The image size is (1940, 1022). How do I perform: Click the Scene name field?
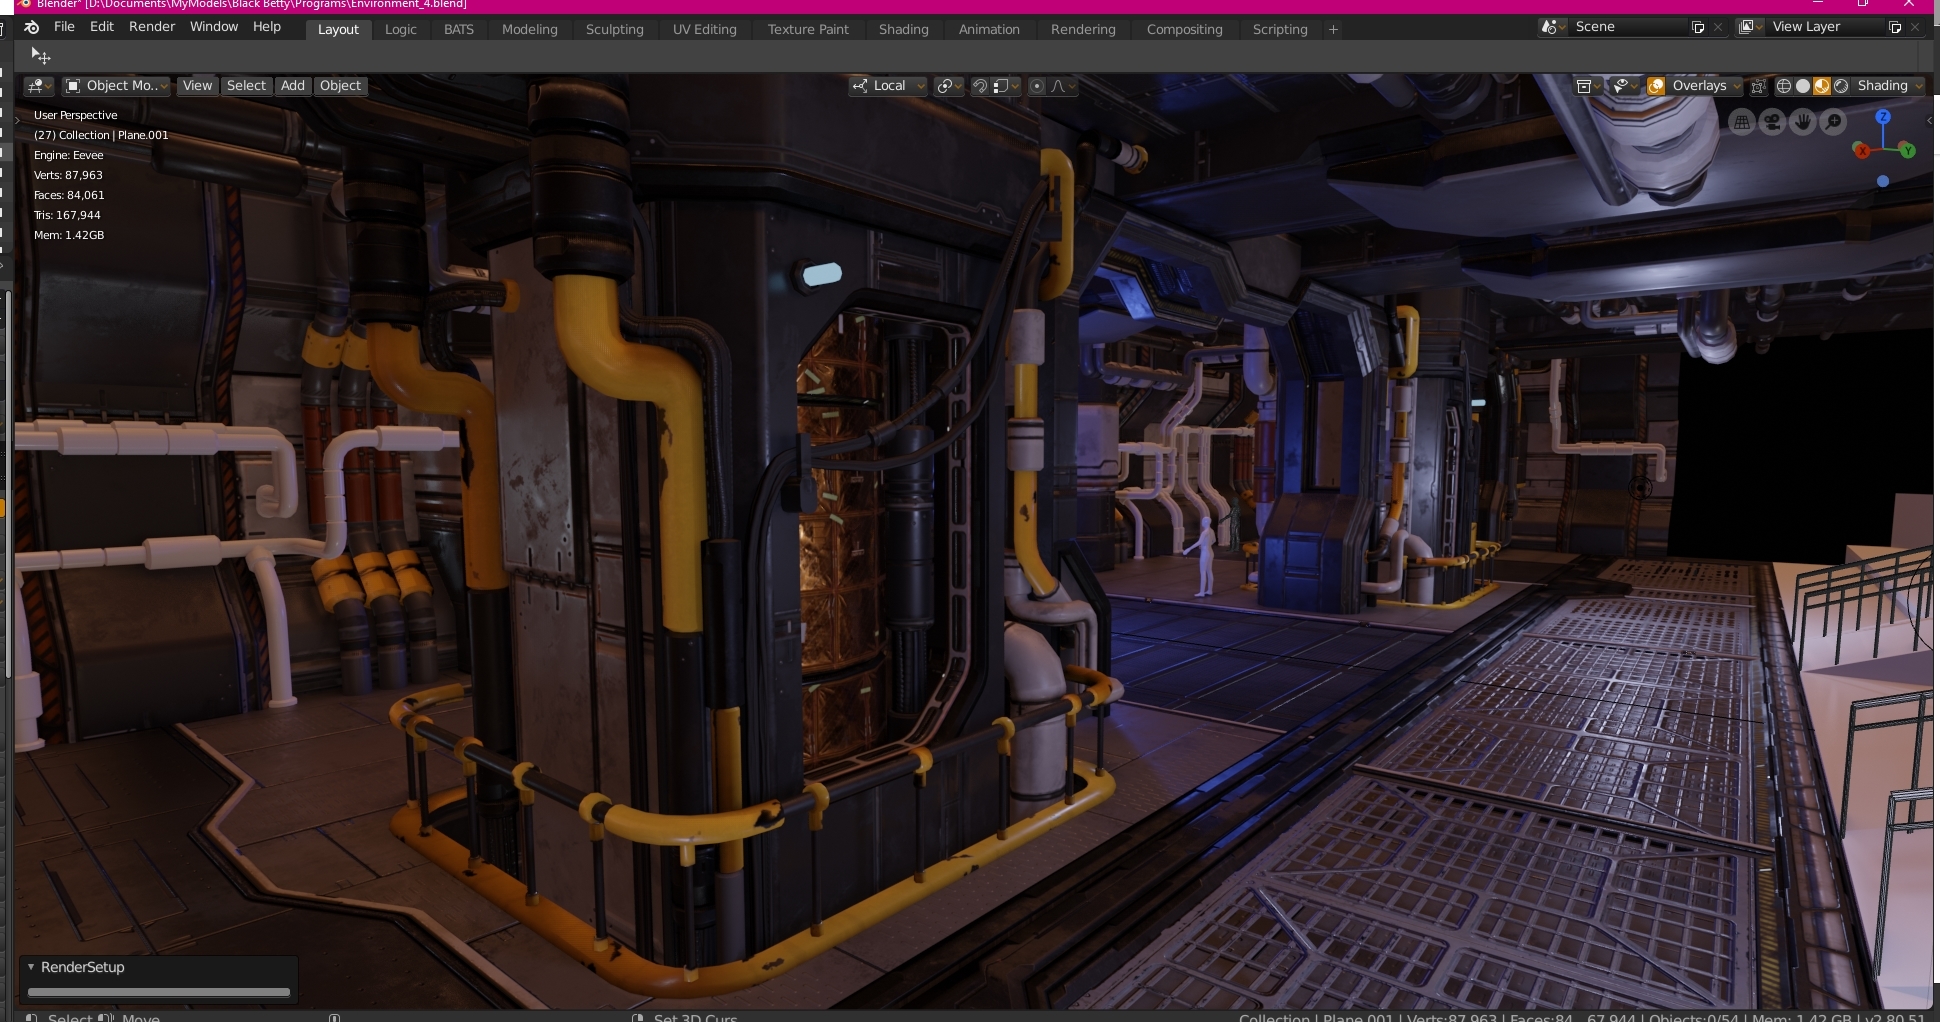1628,27
